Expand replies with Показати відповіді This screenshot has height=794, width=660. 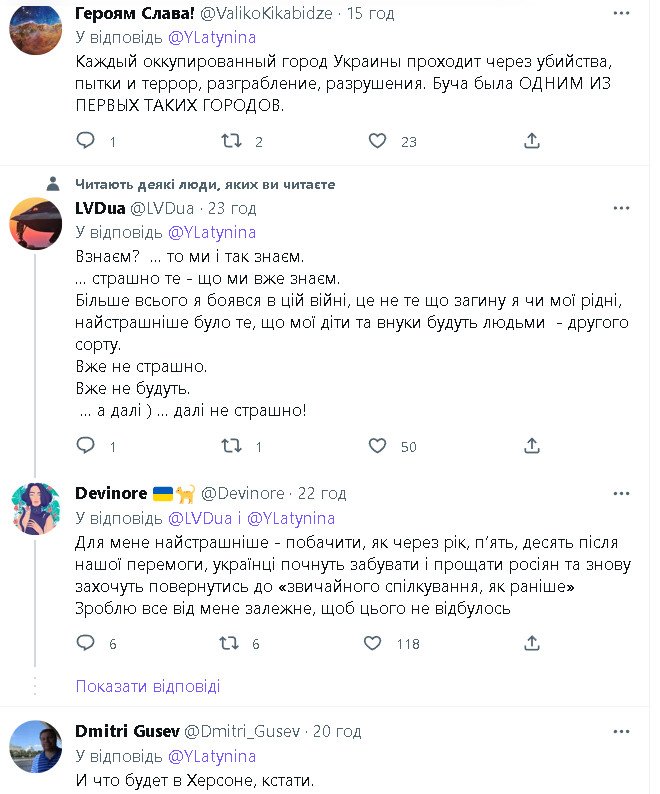[x=148, y=687]
